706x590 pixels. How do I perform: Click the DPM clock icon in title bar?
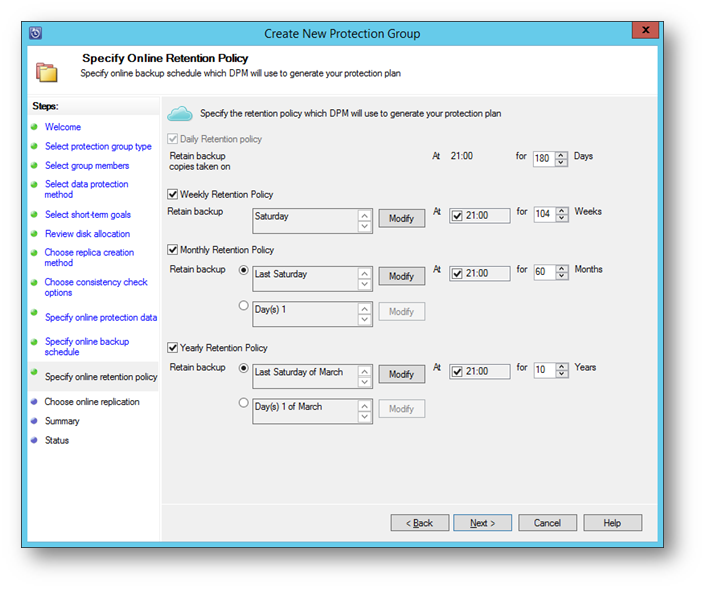coord(36,33)
